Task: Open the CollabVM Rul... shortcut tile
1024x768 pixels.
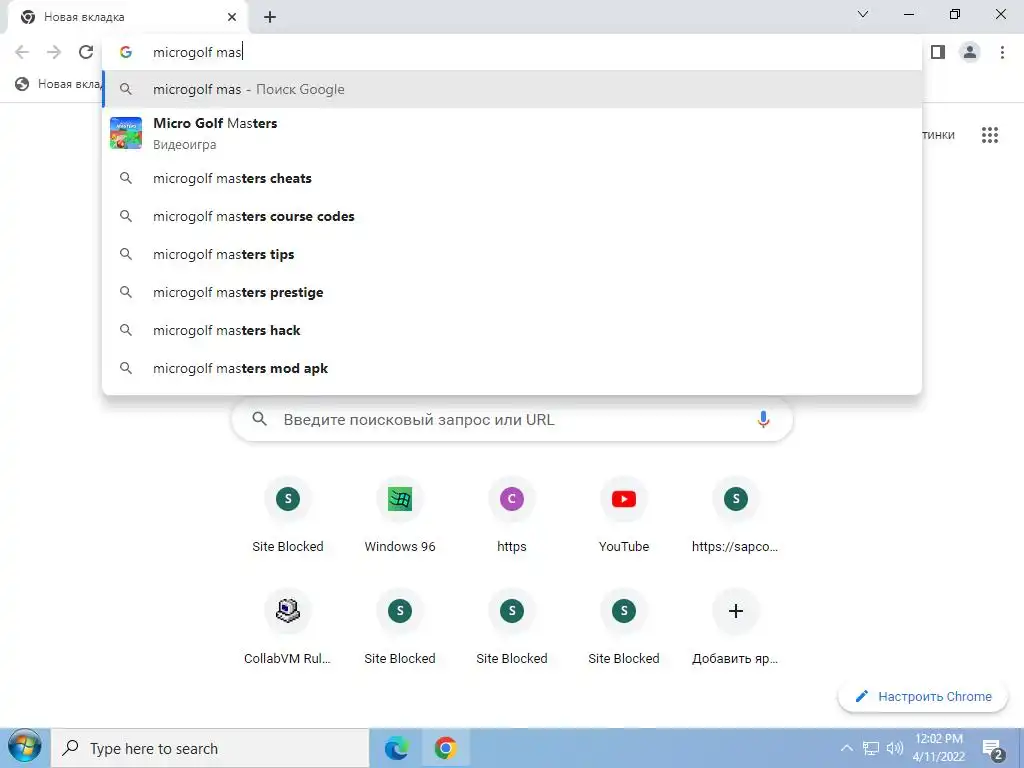Action: pos(287,628)
